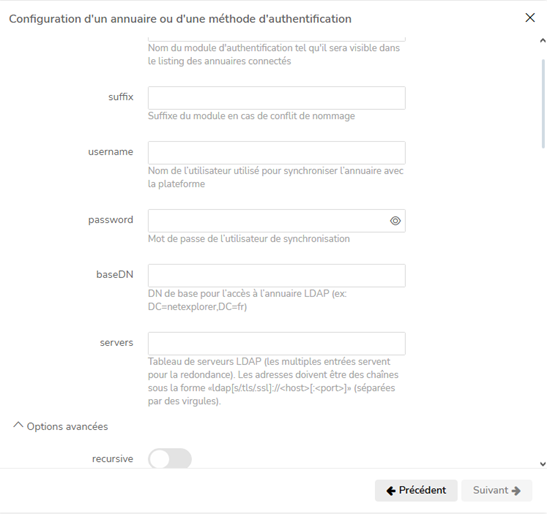Click the servers input box
This screenshot has width=547, height=514.
[277, 344]
